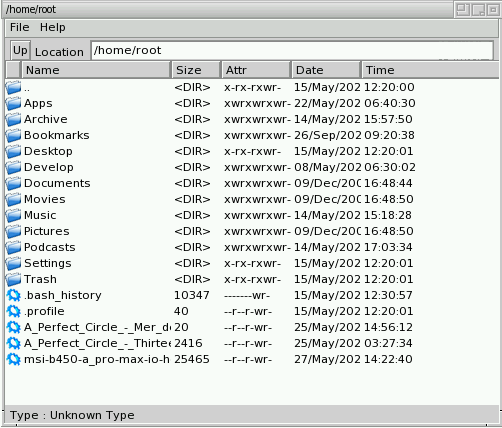Click the Apps folder icon

click(13, 104)
